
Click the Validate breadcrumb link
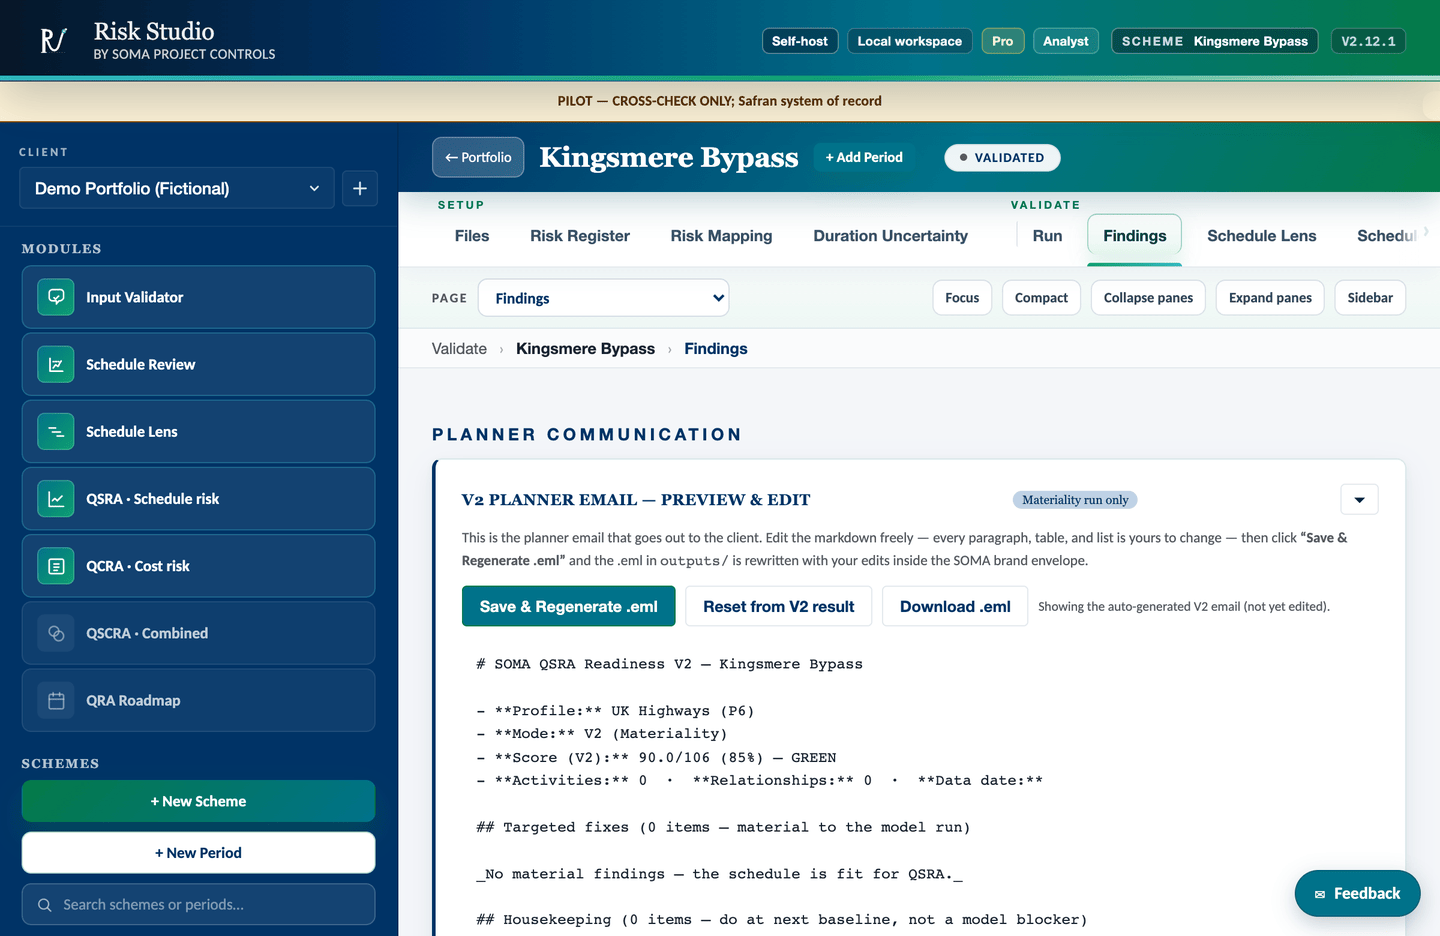click(459, 349)
